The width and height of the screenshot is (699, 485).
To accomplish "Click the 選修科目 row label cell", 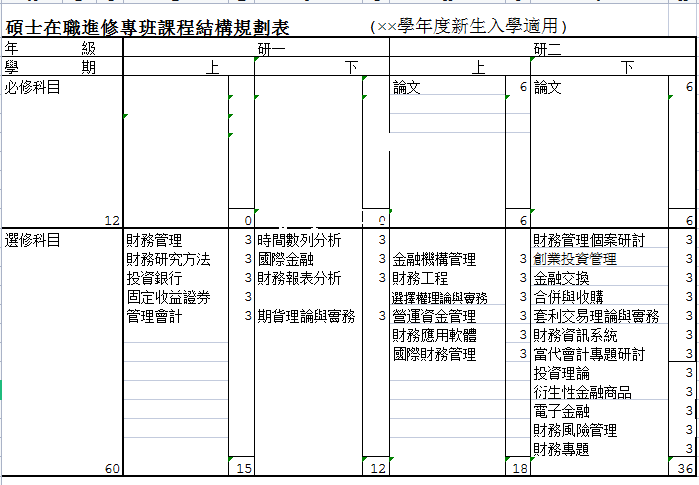I will pos(33,240).
